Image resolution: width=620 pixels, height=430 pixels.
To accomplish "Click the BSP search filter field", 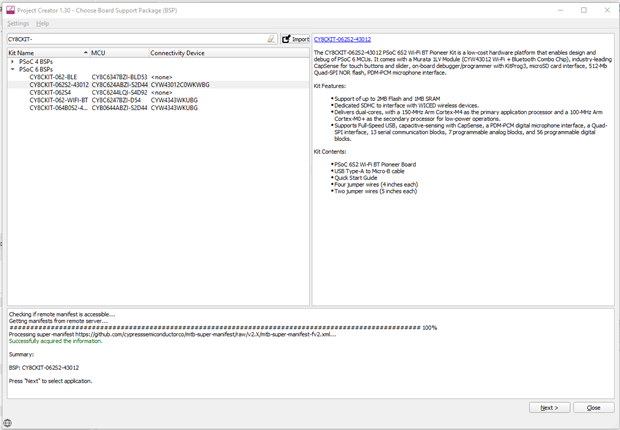I will tap(137, 39).
